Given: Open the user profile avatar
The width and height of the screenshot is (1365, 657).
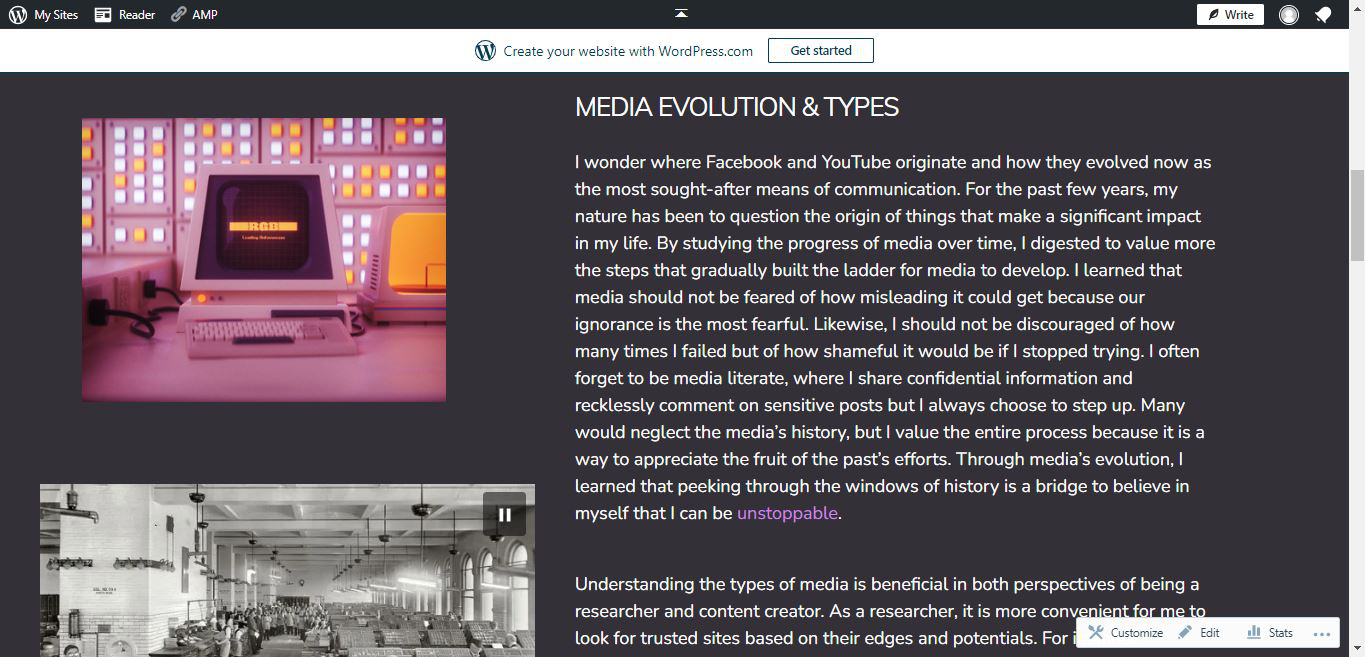Looking at the screenshot, I should [1289, 15].
